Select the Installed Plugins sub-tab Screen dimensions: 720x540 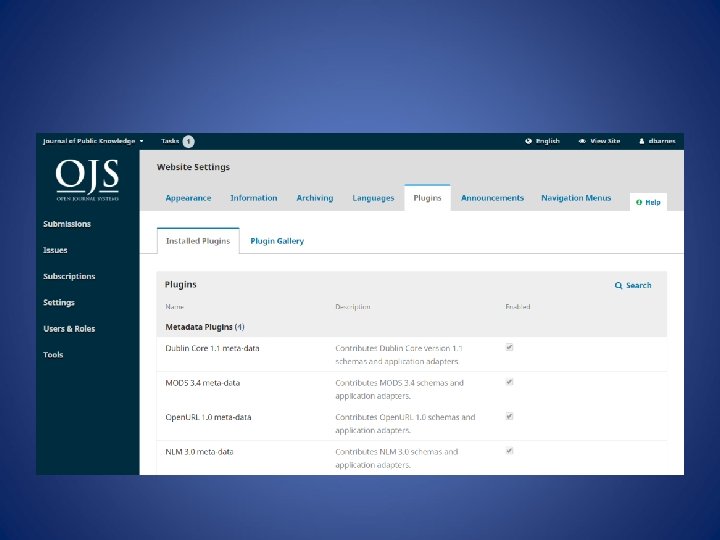point(198,241)
